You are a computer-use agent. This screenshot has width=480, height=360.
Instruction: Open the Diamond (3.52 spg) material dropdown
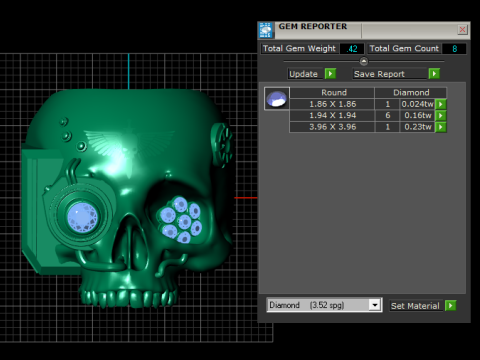pyautogui.click(x=324, y=305)
